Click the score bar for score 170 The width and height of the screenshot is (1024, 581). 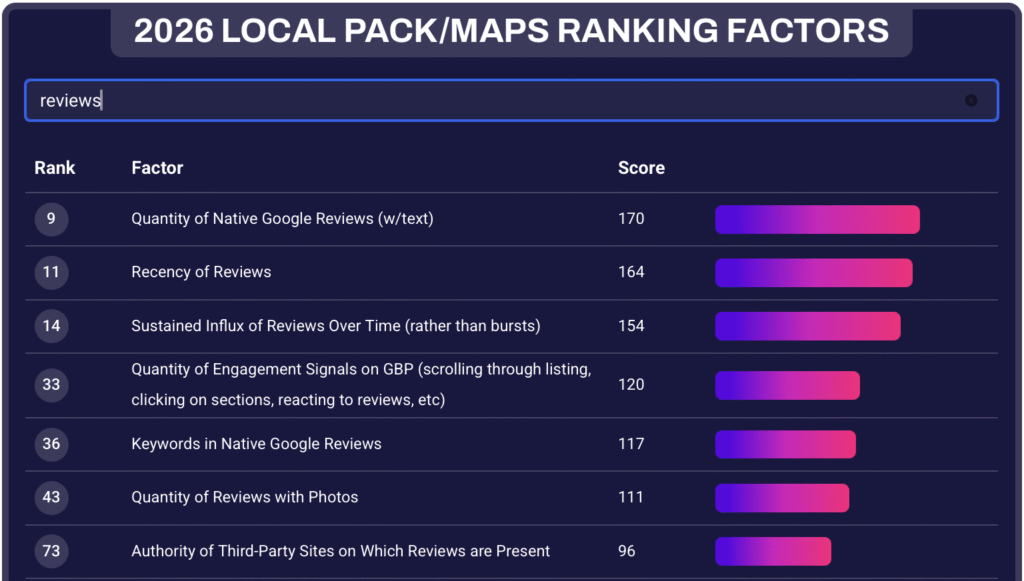pyautogui.click(x=817, y=219)
